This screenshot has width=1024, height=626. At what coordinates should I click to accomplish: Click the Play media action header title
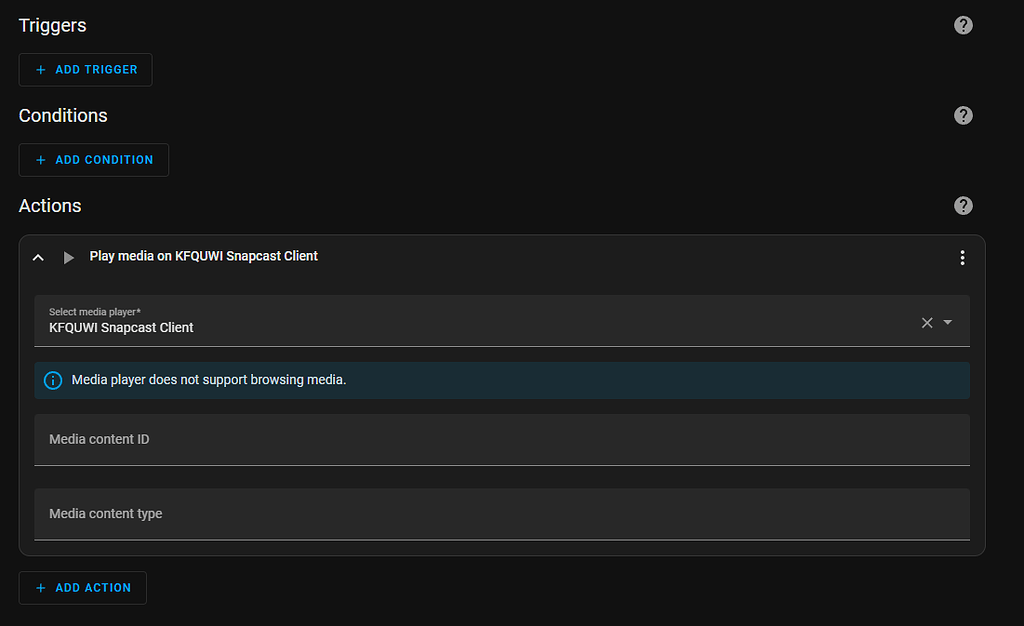tap(204, 256)
